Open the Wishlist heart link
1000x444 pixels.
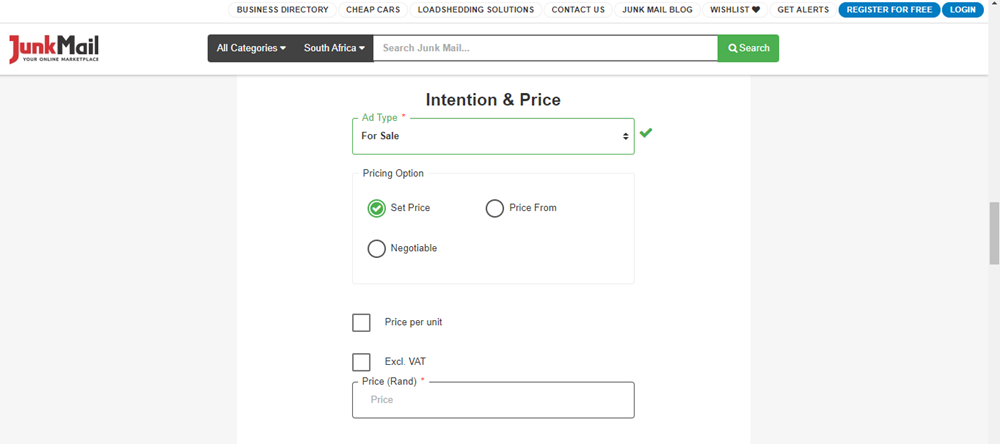(x=735, y=10)
